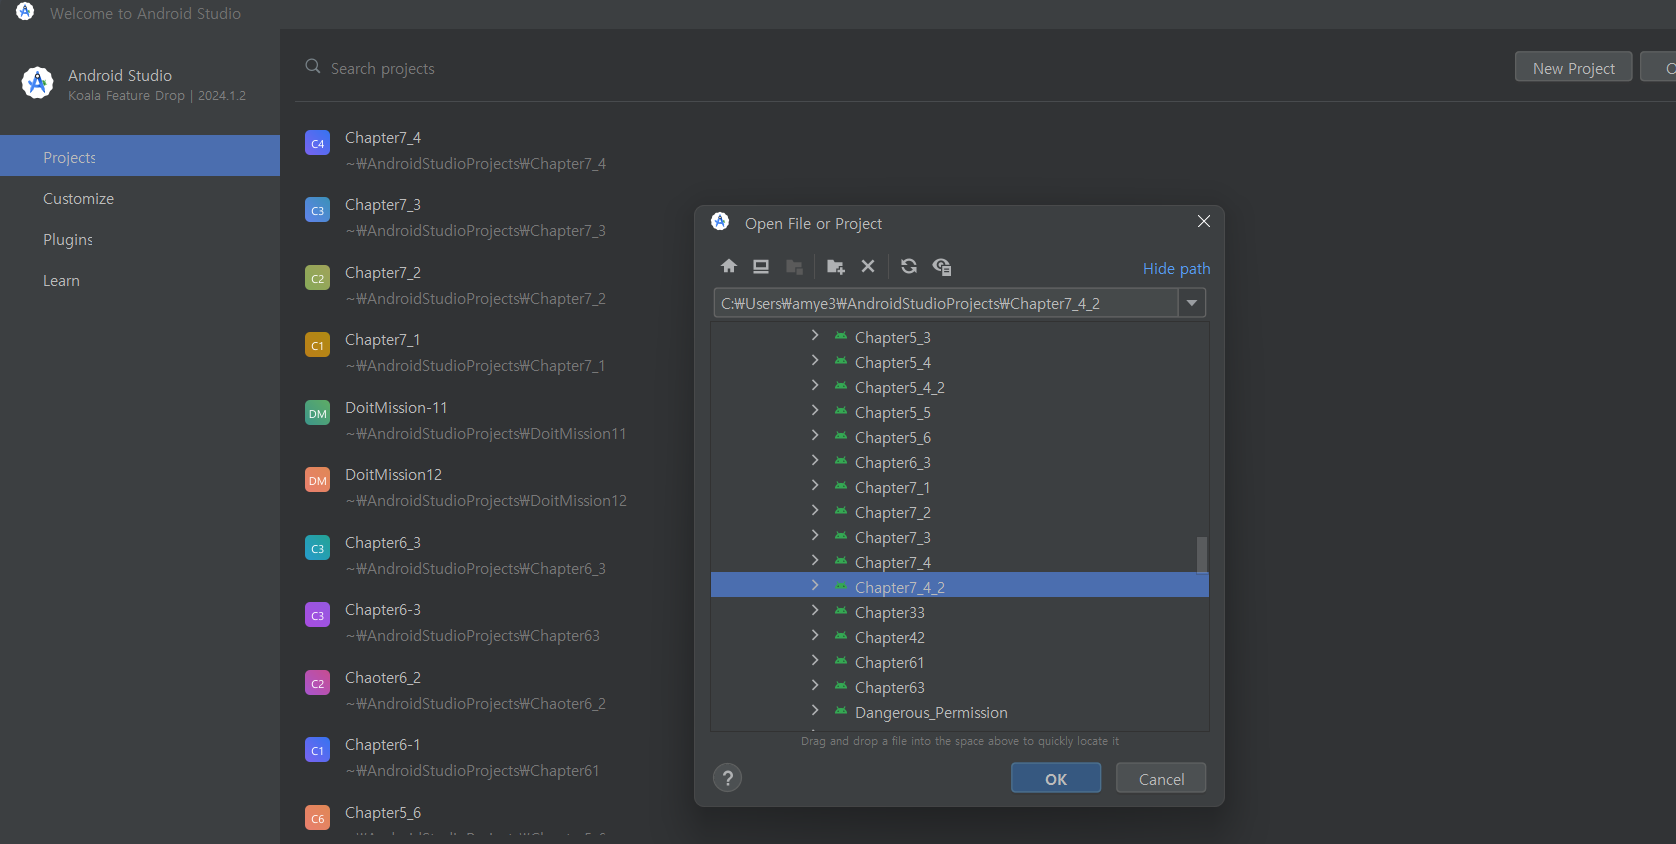Click the Chapter7_4 project C4 icon

(x=317, y=143)
